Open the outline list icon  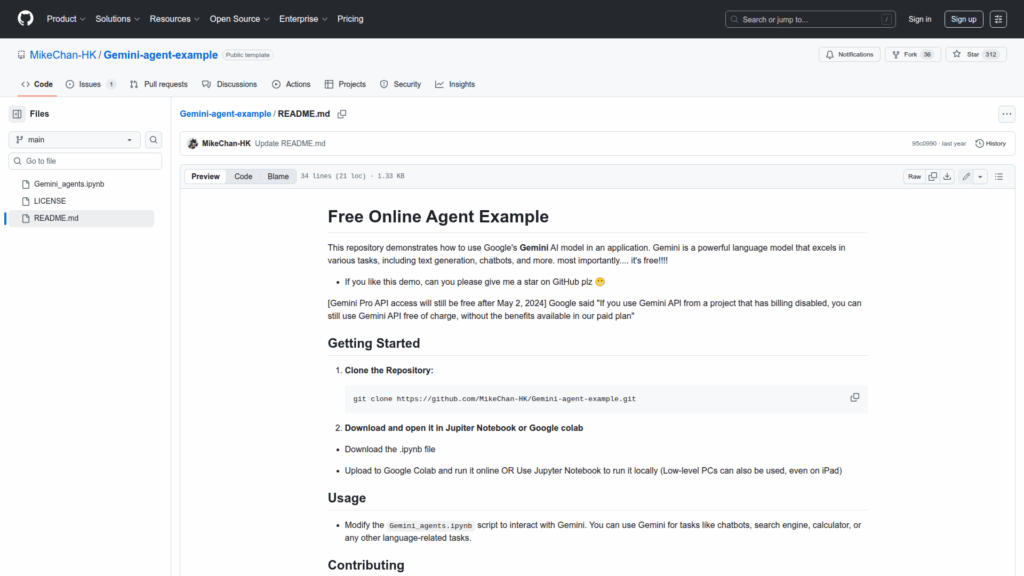(x=999, y=176)
